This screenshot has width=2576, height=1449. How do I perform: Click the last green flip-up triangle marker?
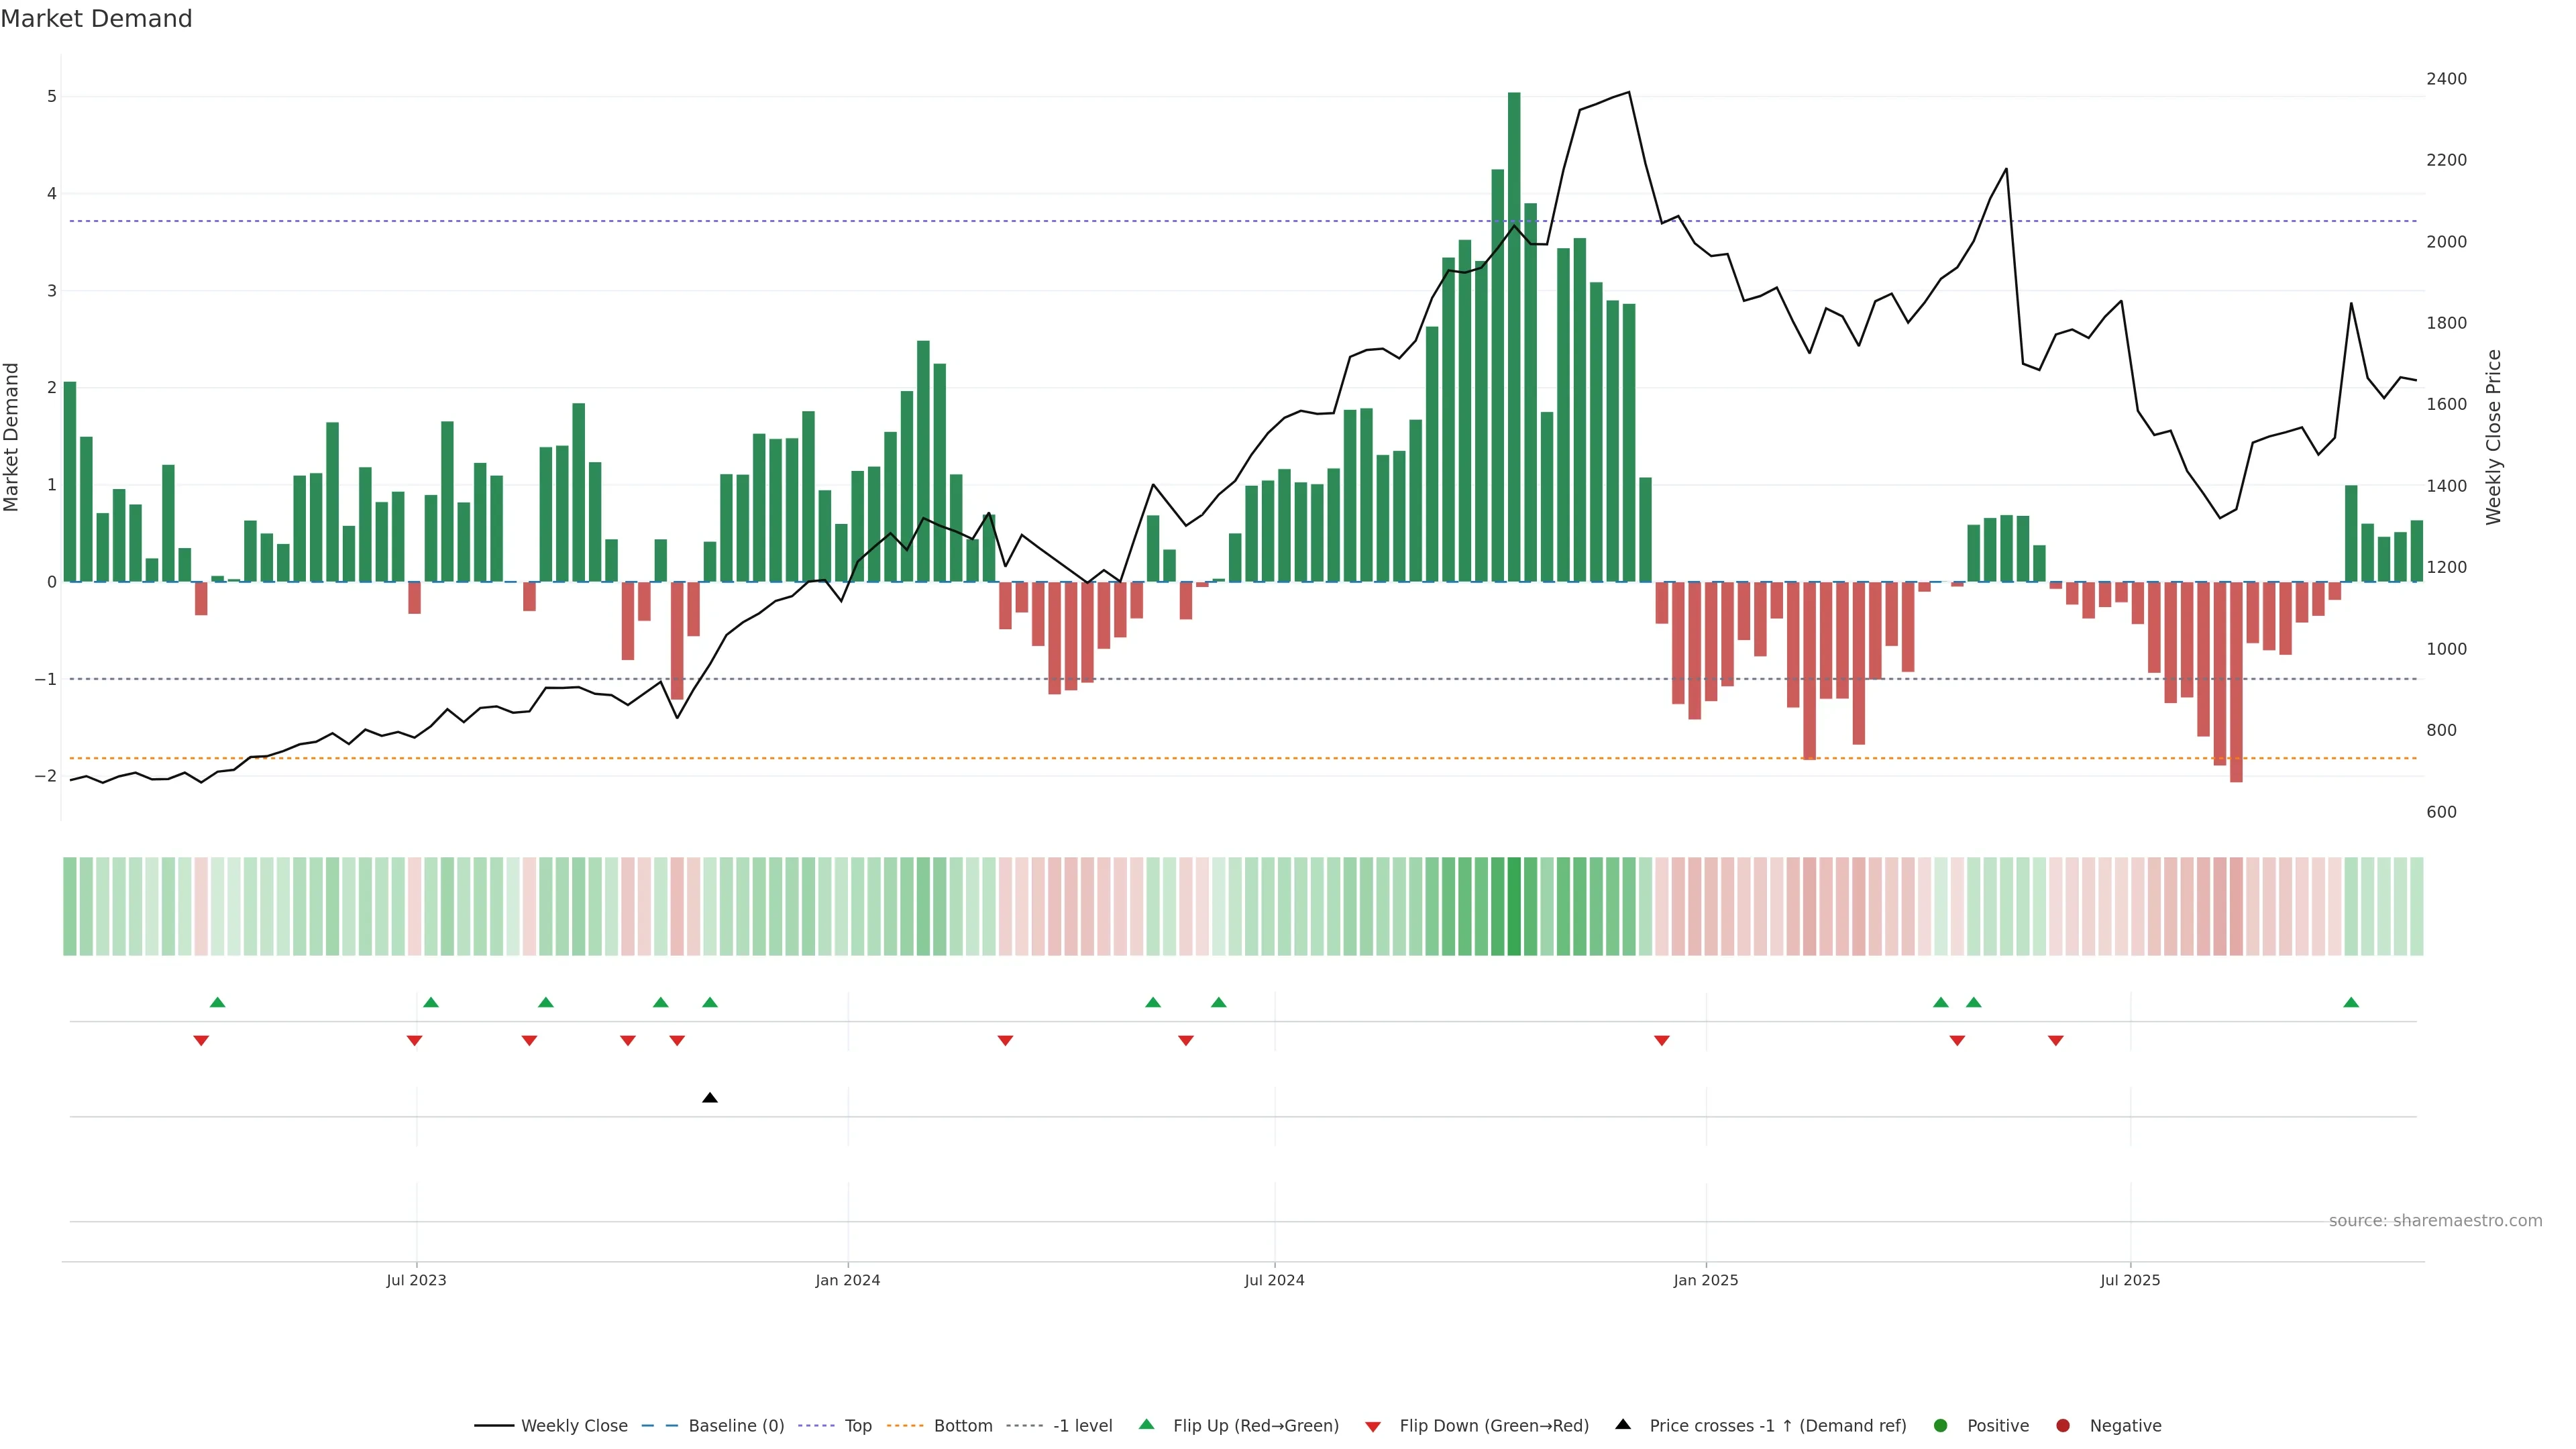2351,1002
